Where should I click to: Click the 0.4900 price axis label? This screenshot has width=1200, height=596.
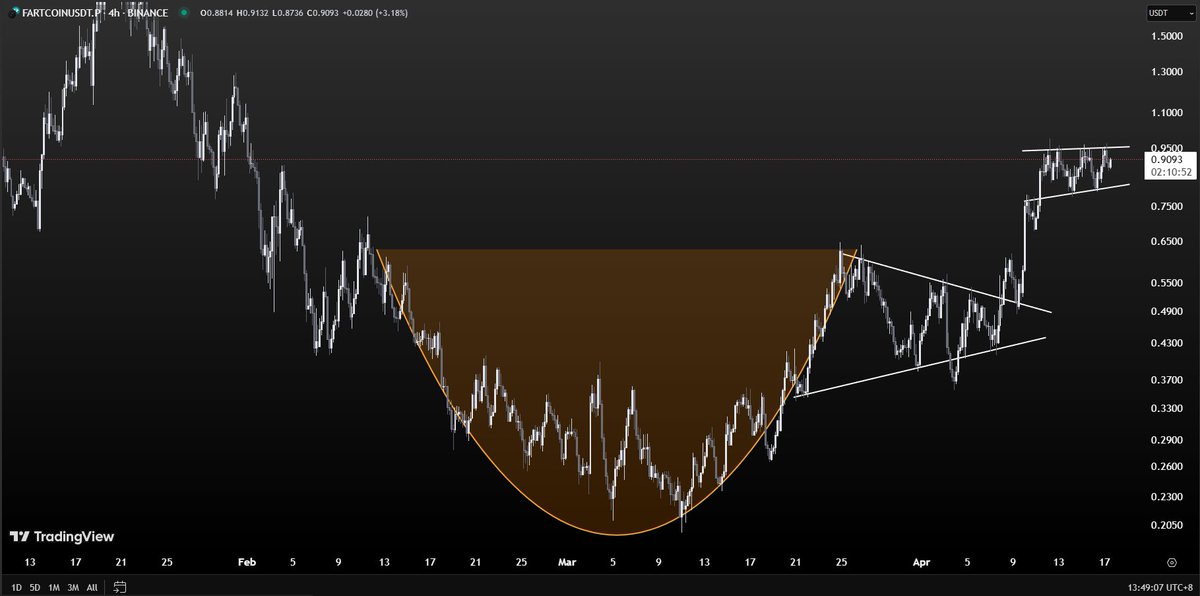(1167, 312)
